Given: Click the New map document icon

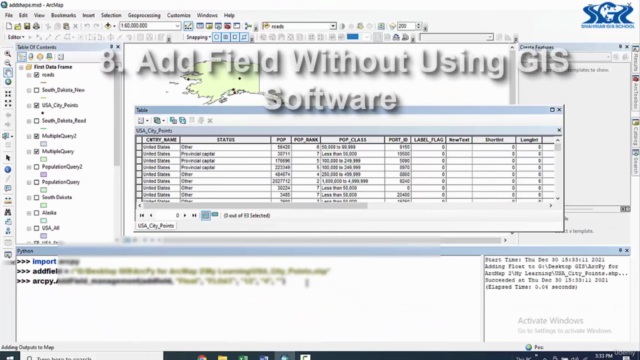Looking at the screenshot, I should coord(9,26).
